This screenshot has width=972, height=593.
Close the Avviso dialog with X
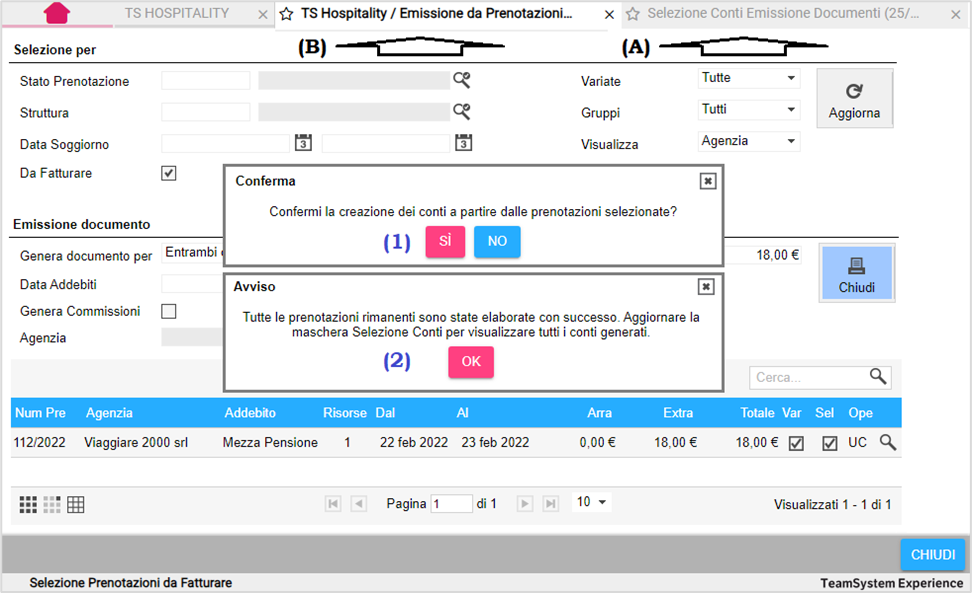click(706, 287)
